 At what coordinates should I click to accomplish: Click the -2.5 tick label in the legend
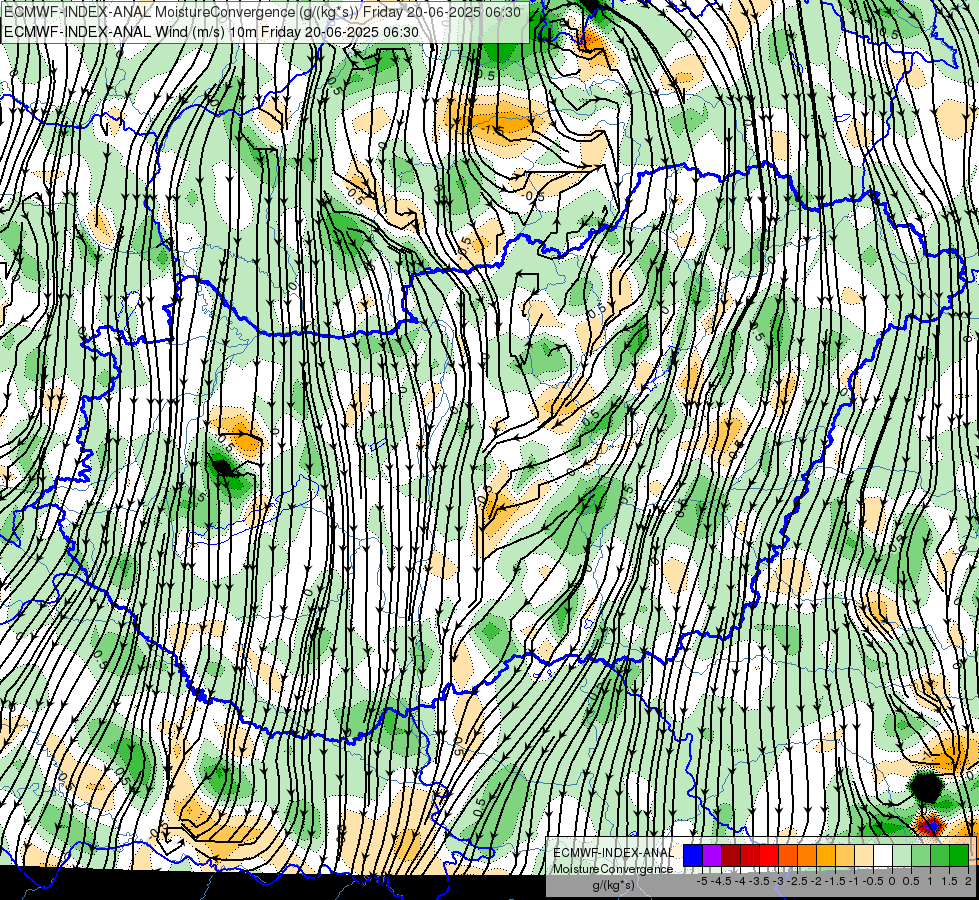click(x=797, y=881)
